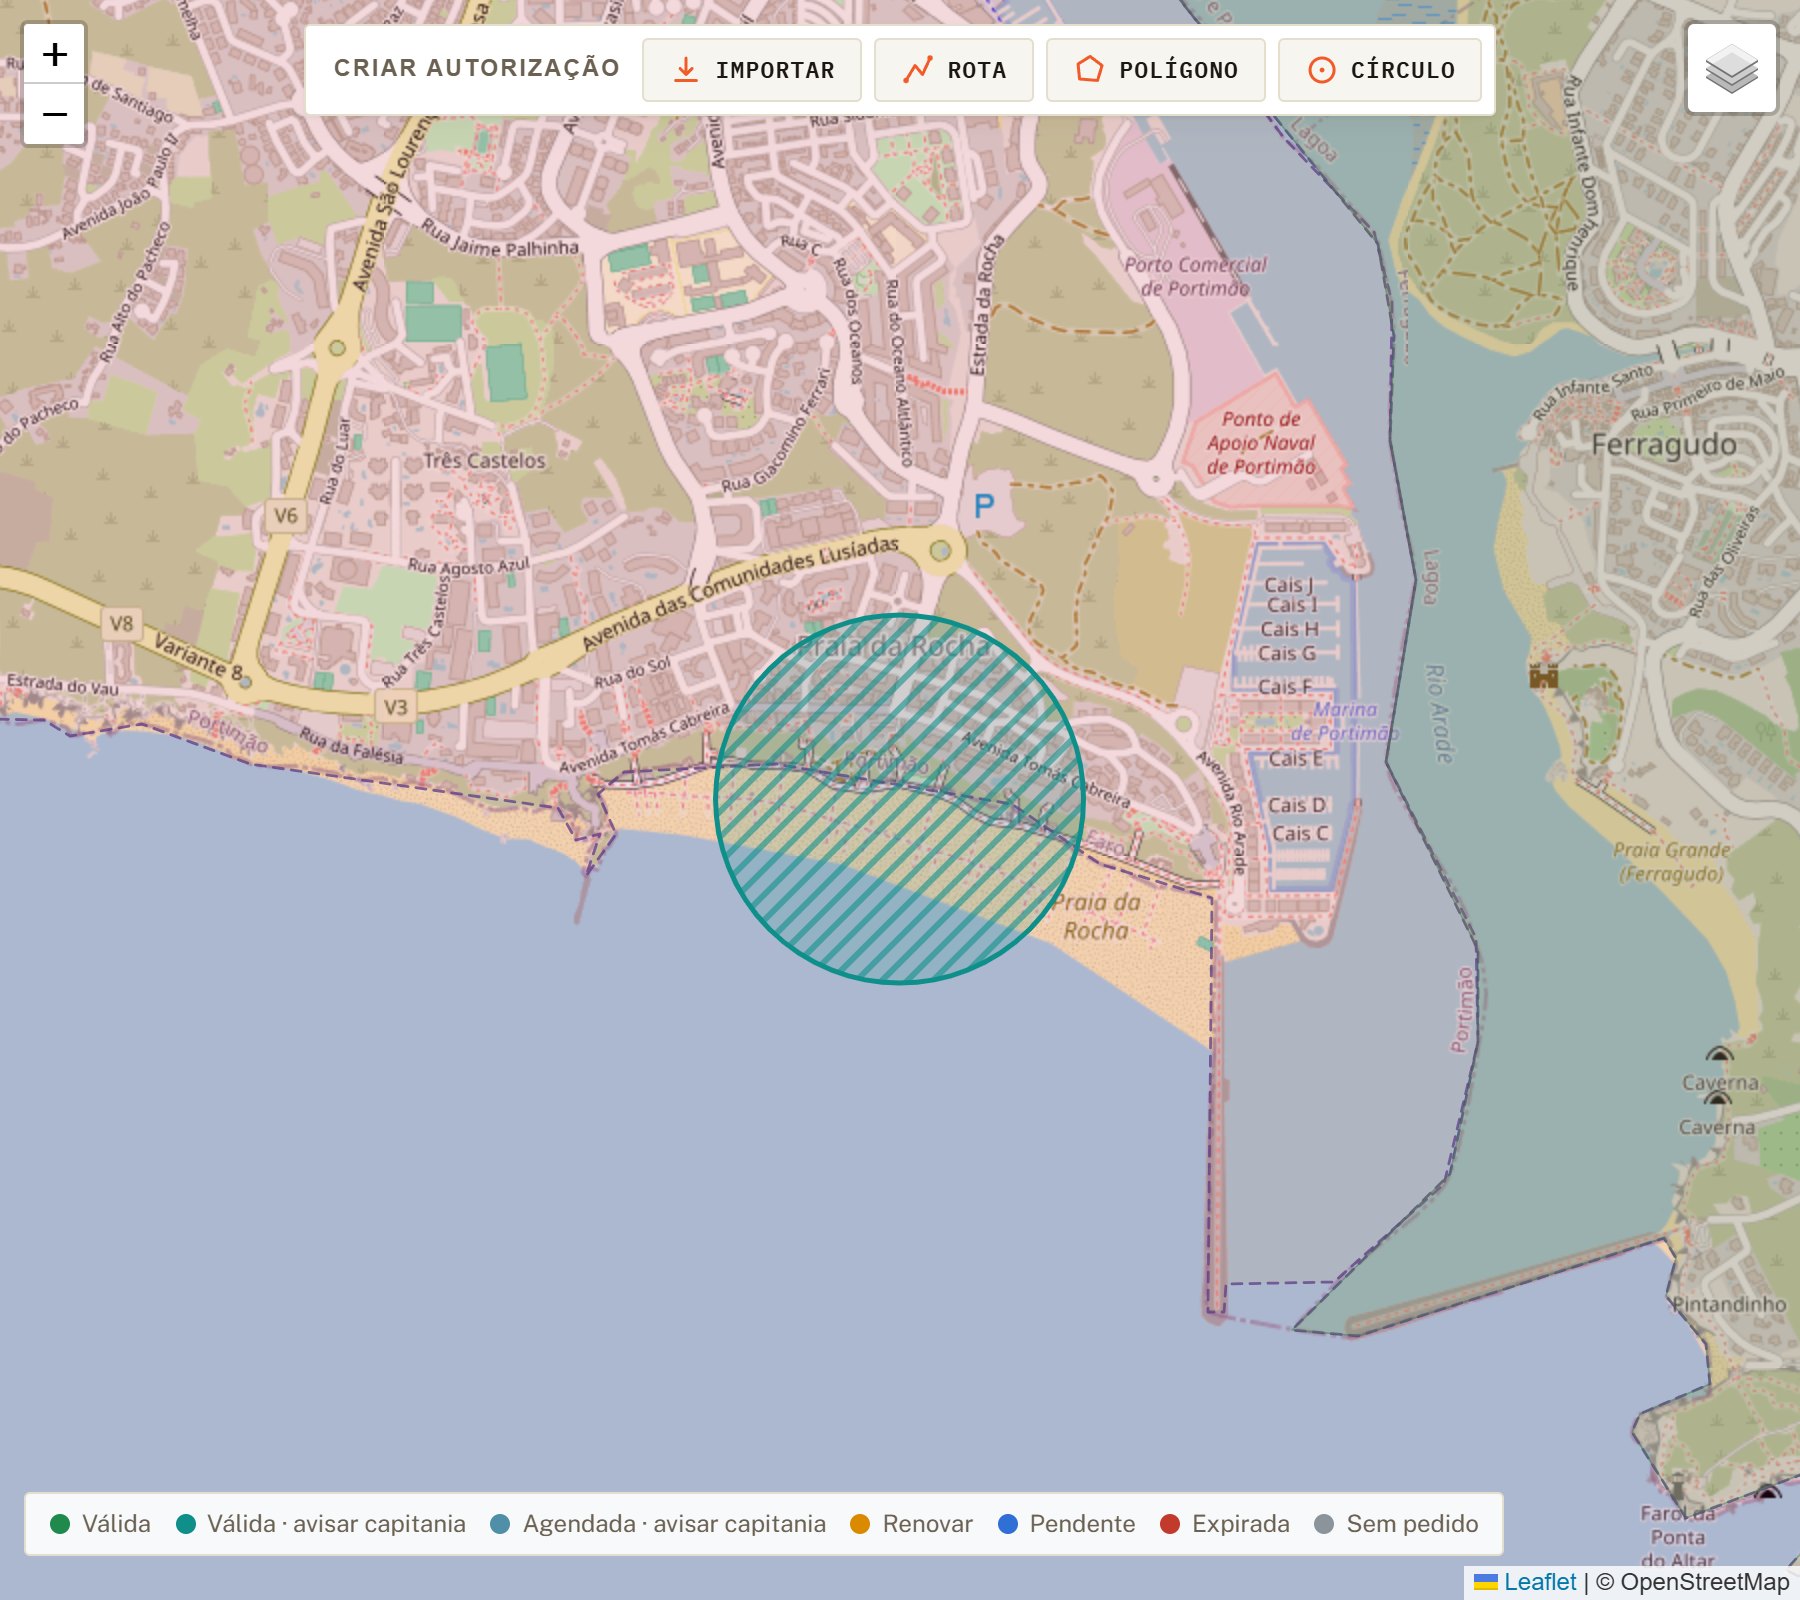Screen dimensions: 1800x1600
Task: Click the 'Marina de Portimão' map label
Action: (x=1344, y=721)
